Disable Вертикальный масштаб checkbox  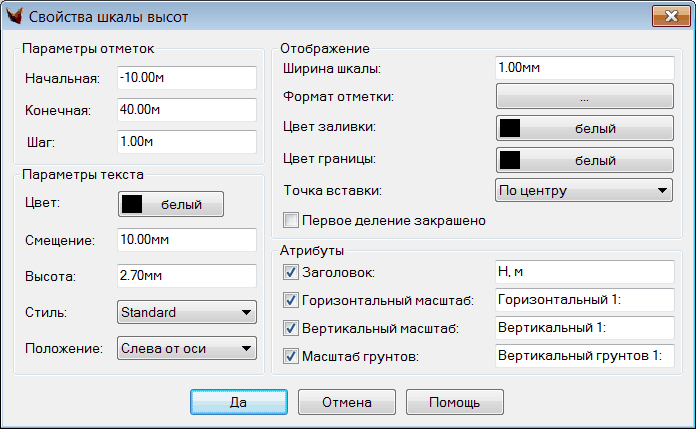[x=291, y=328]
